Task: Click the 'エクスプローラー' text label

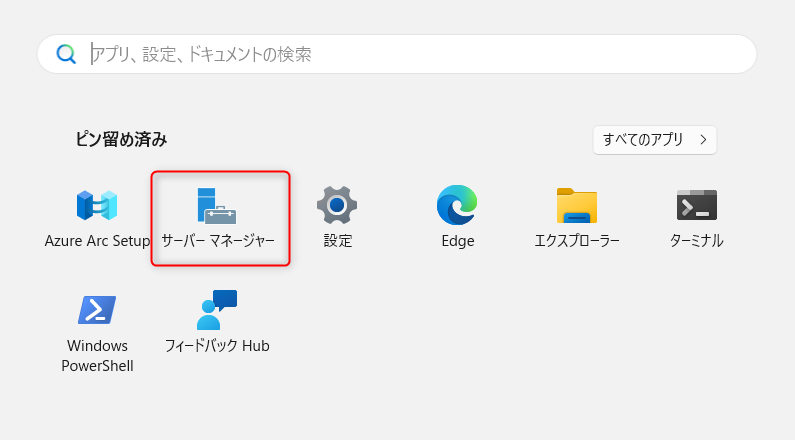Action: [x=577, y=241]
